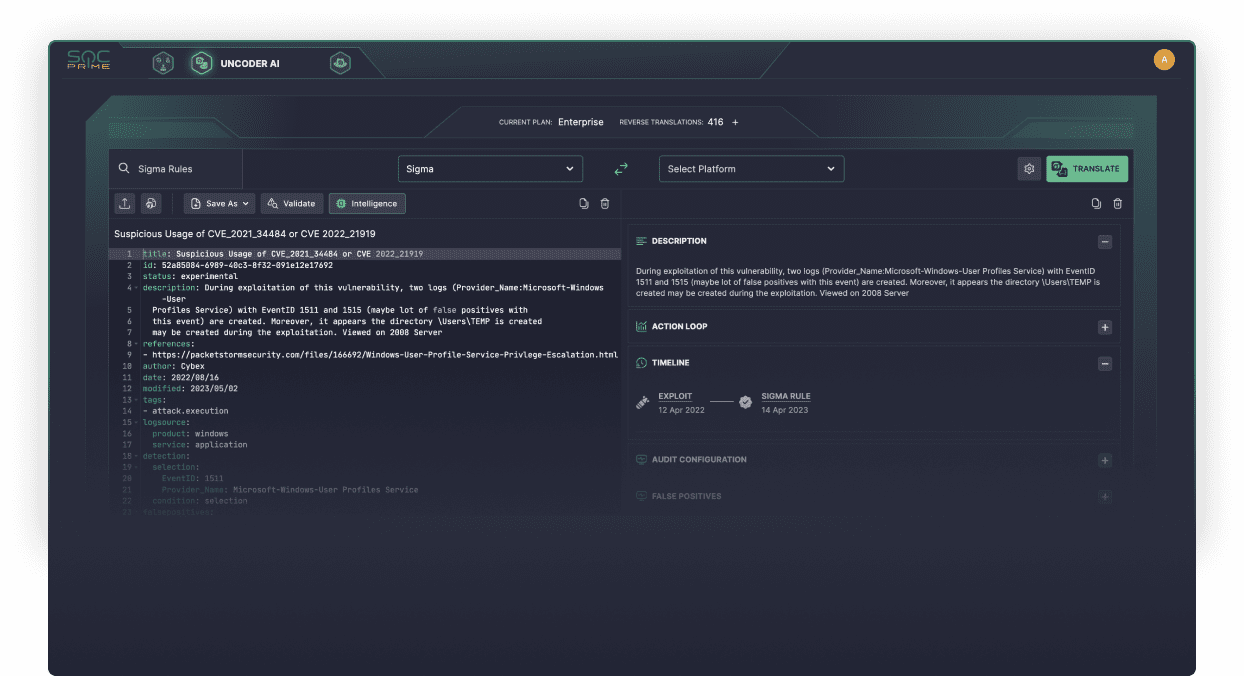Click the Sigma Rules search field

pos(176,169)
